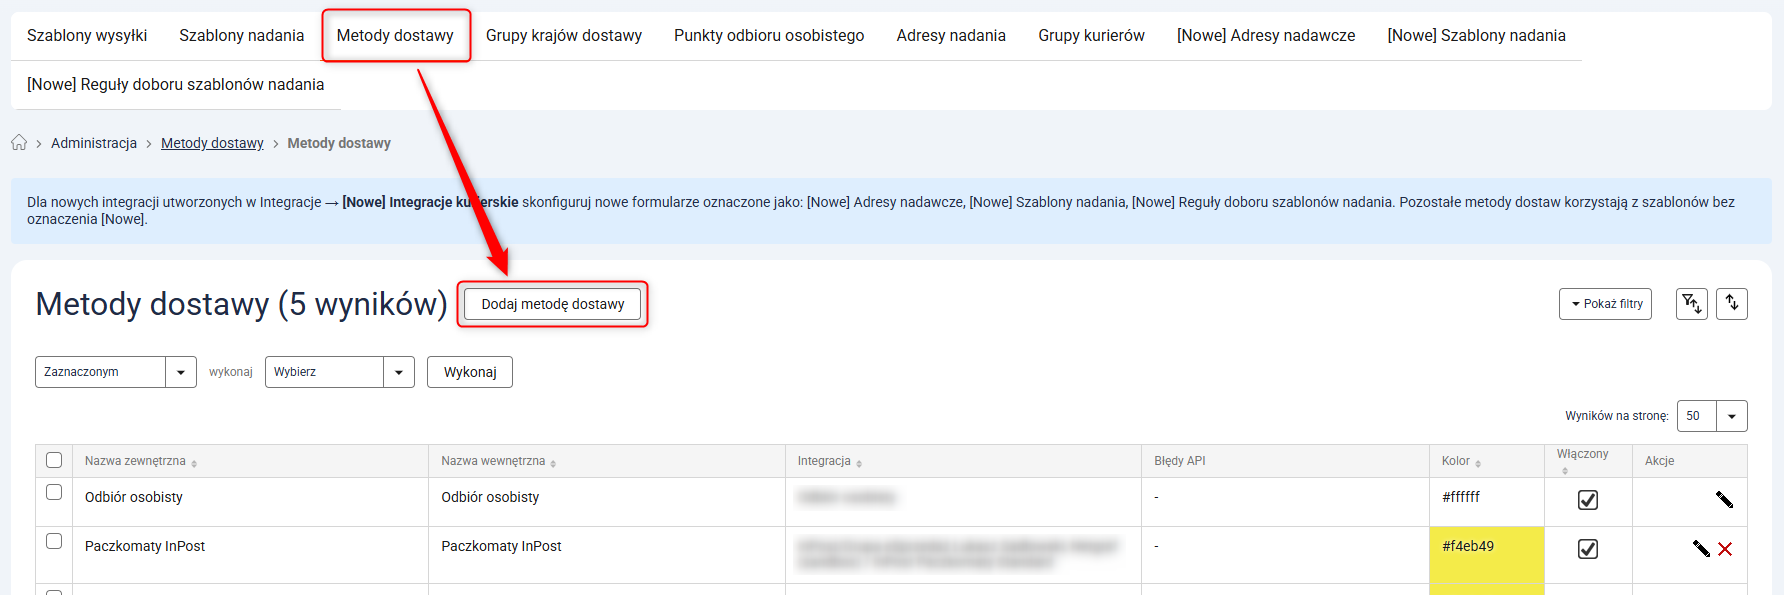The image size is (1784, 595).
Task: Click the yellow #f4eb49 color cell
Action: tap(1486, 560)
